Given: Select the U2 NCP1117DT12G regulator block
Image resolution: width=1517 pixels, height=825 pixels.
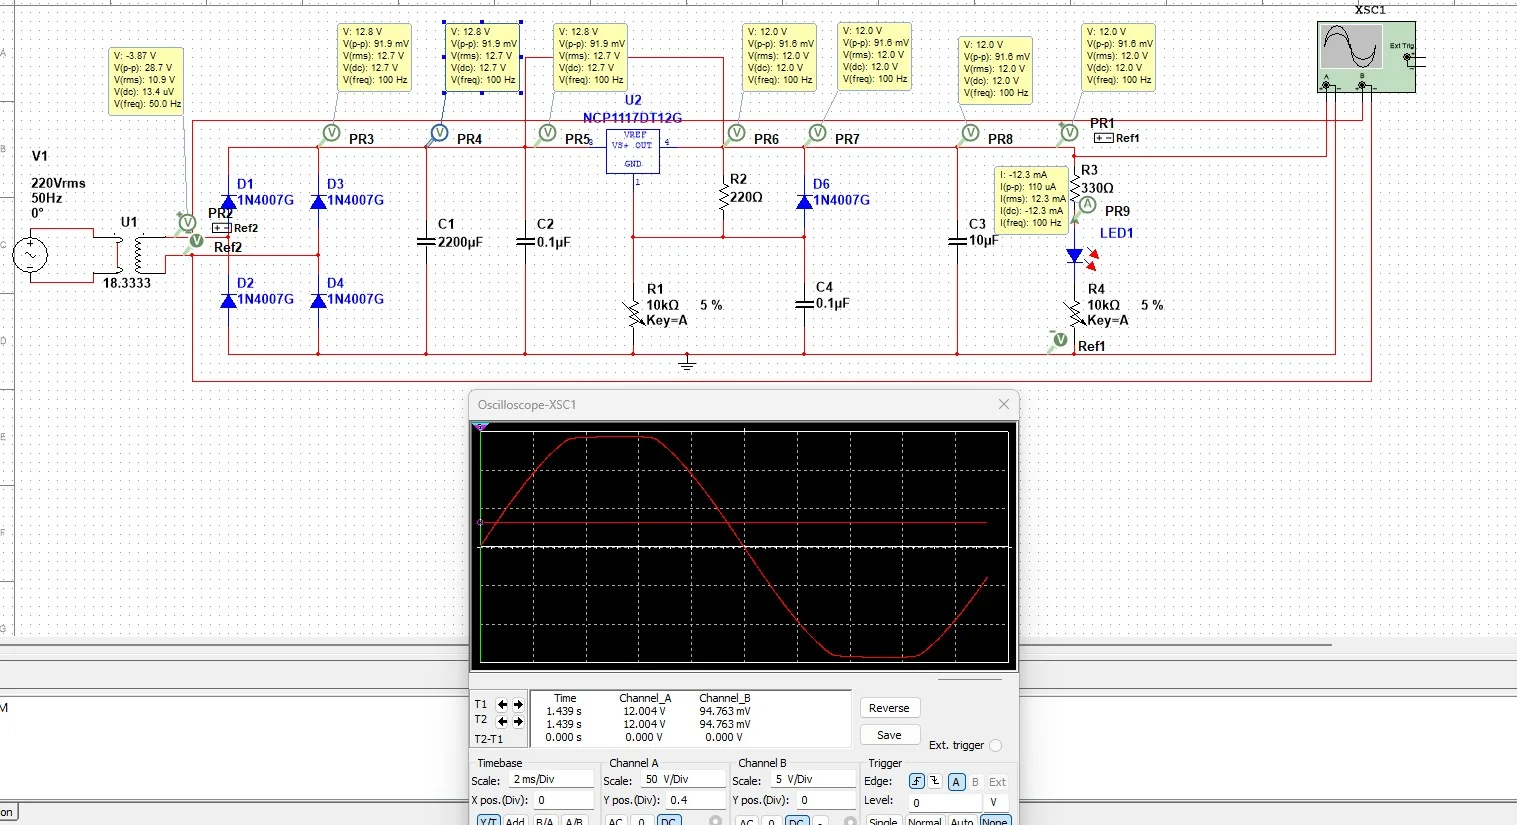Looking at the screenshot, I should (633, 150).
